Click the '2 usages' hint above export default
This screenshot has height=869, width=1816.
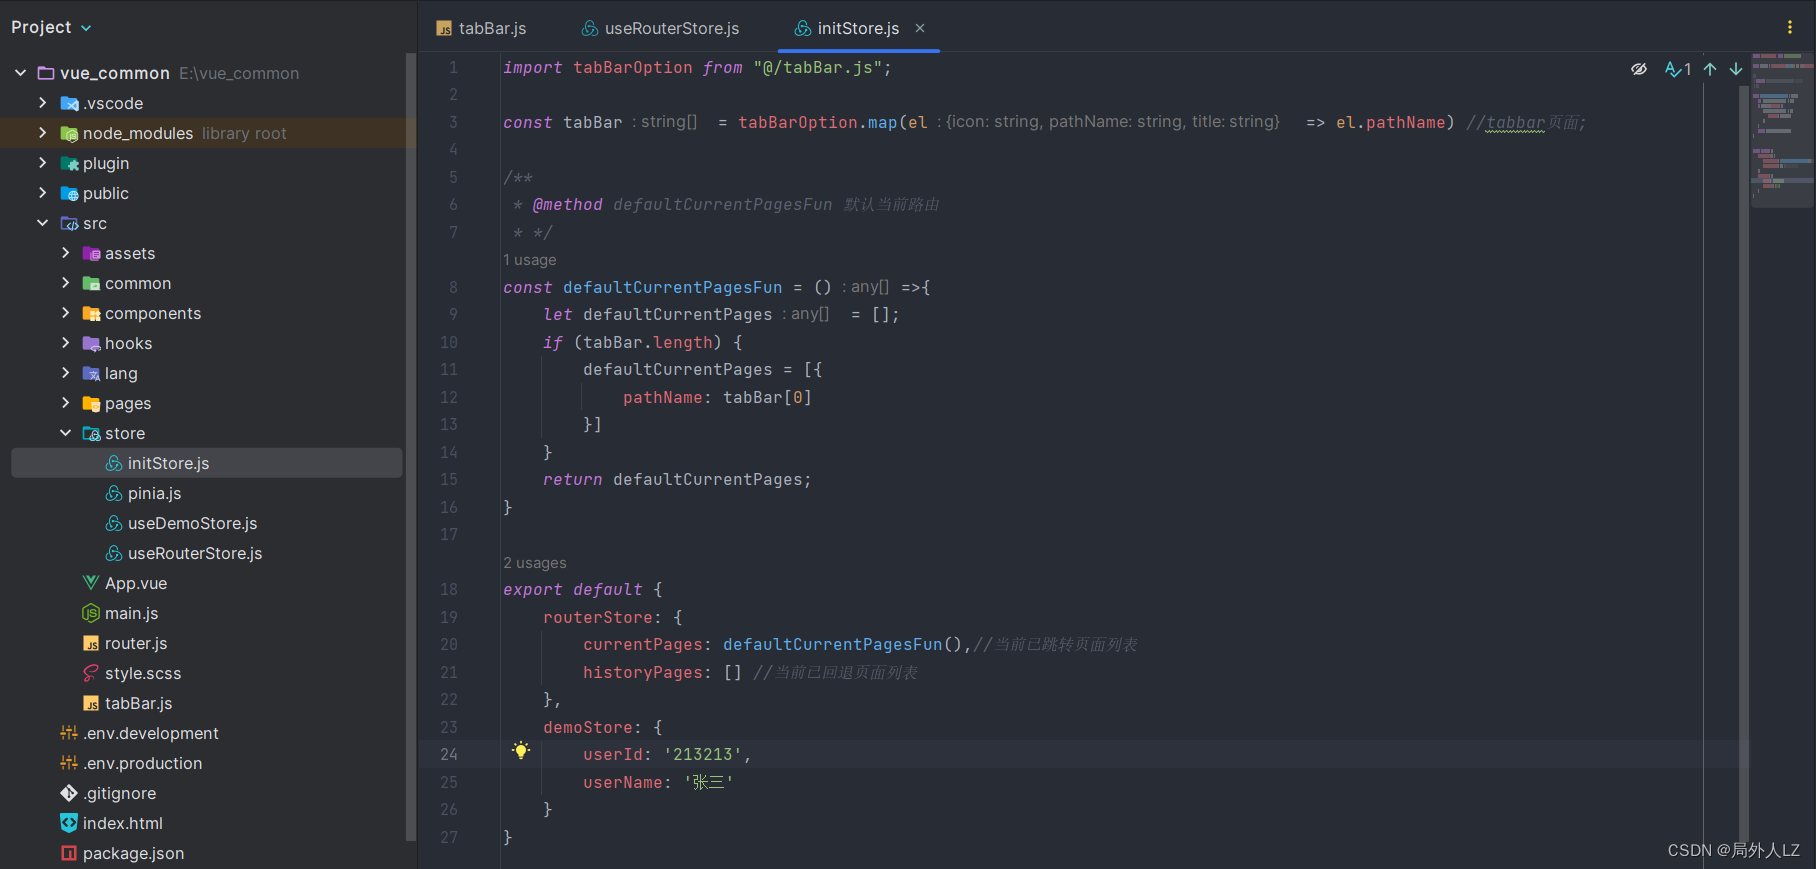(535, 563)
